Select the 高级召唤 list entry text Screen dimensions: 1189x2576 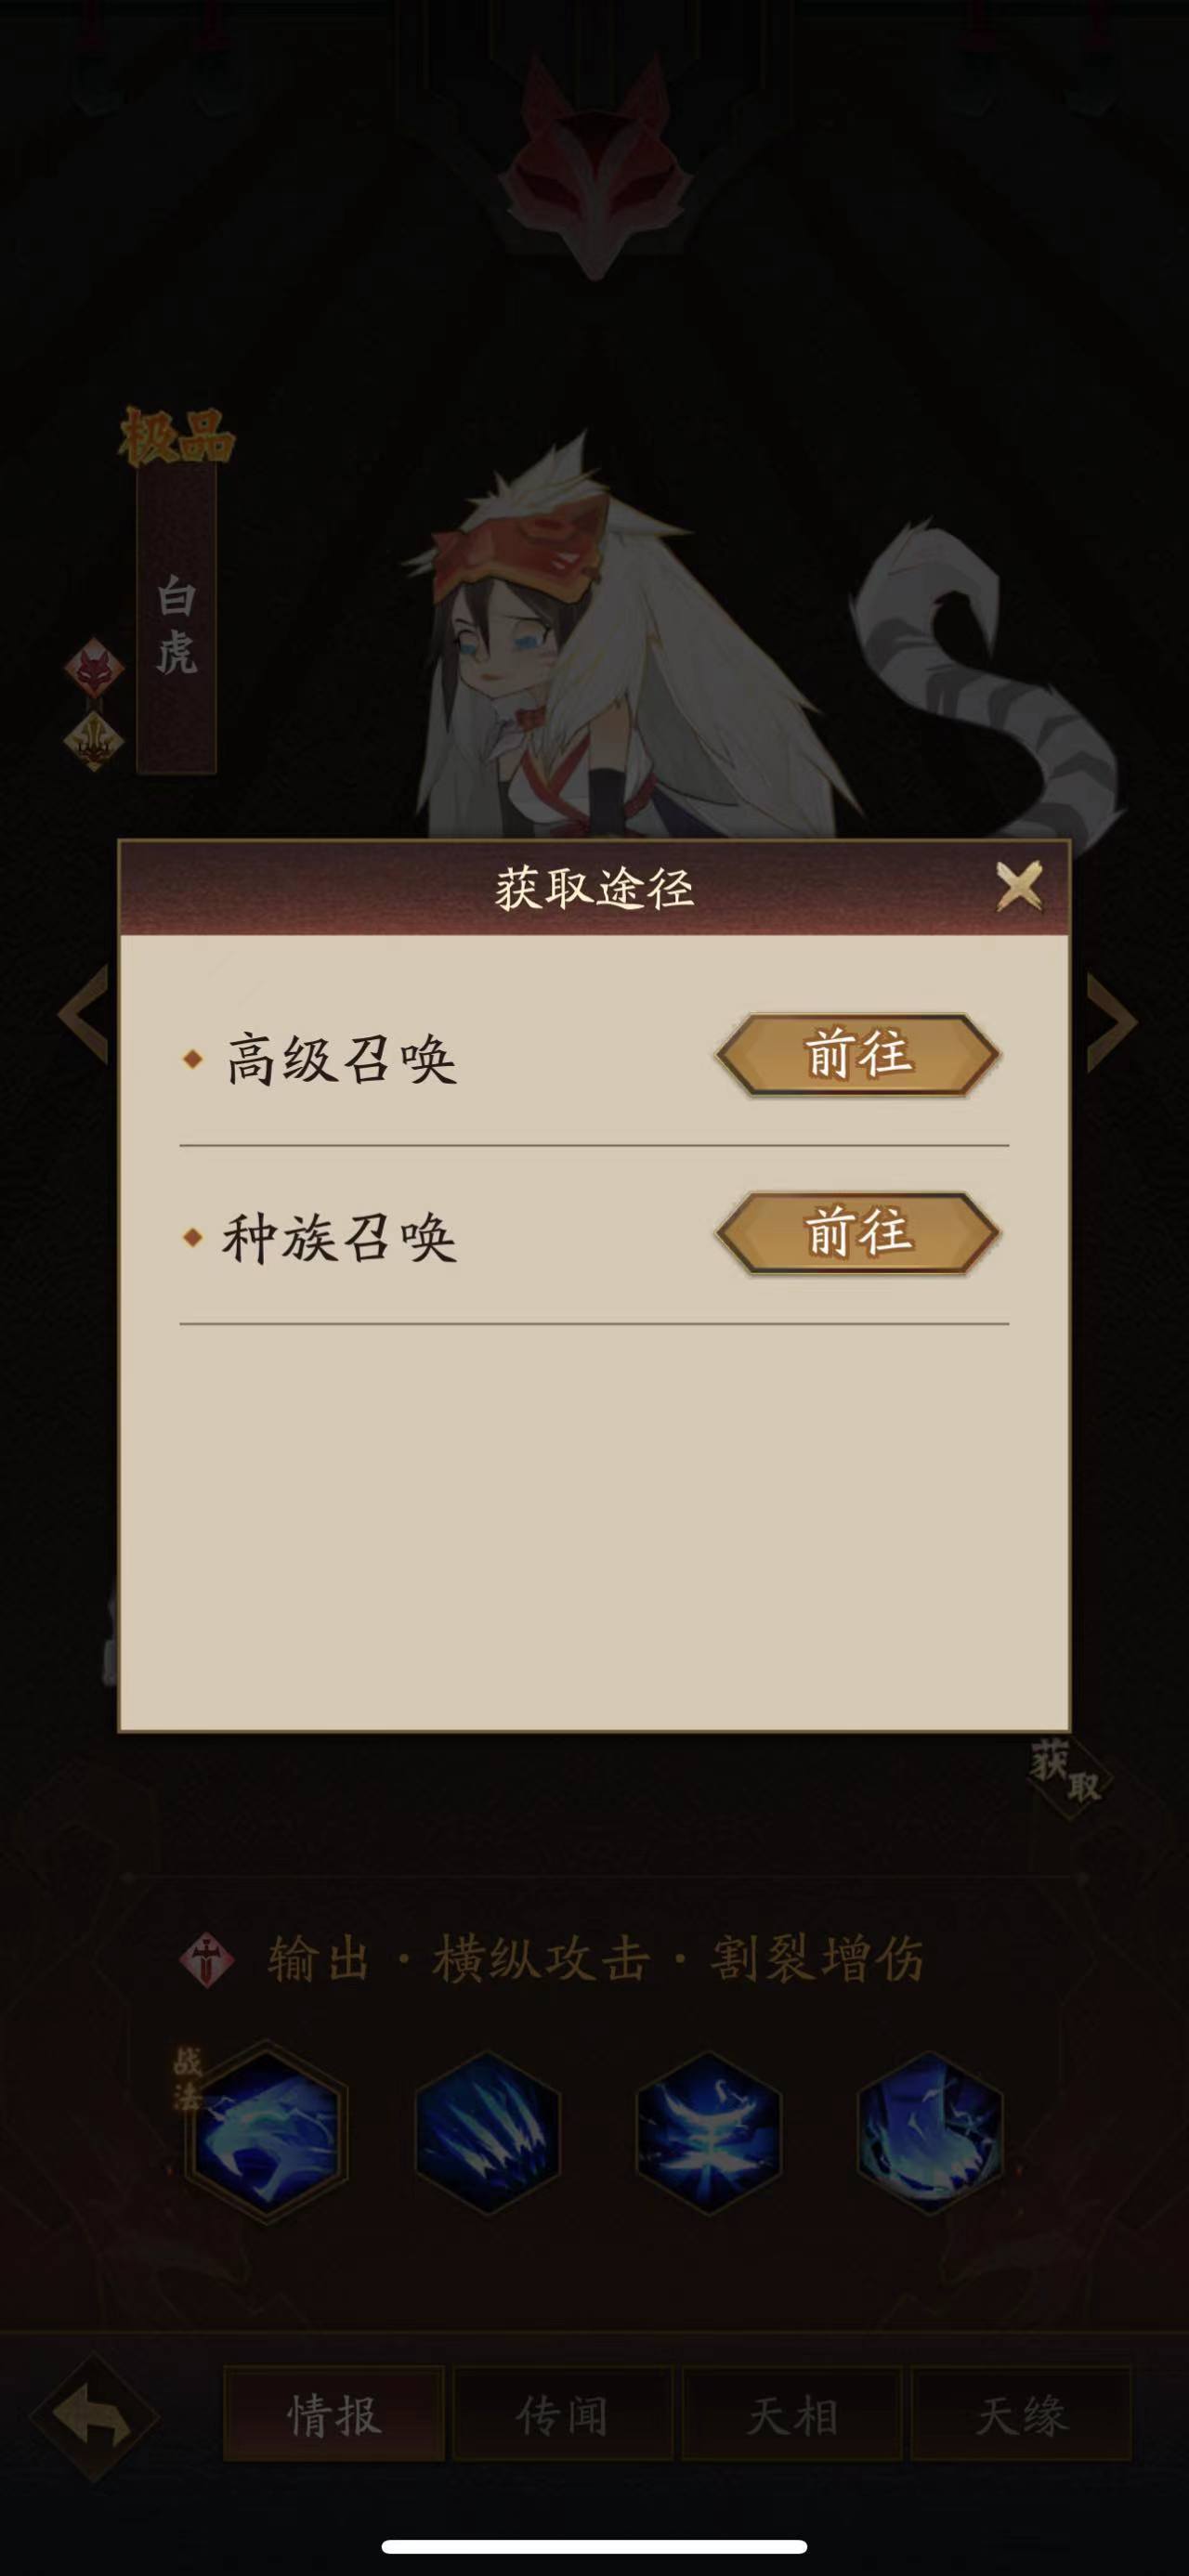click(340, 1060)
